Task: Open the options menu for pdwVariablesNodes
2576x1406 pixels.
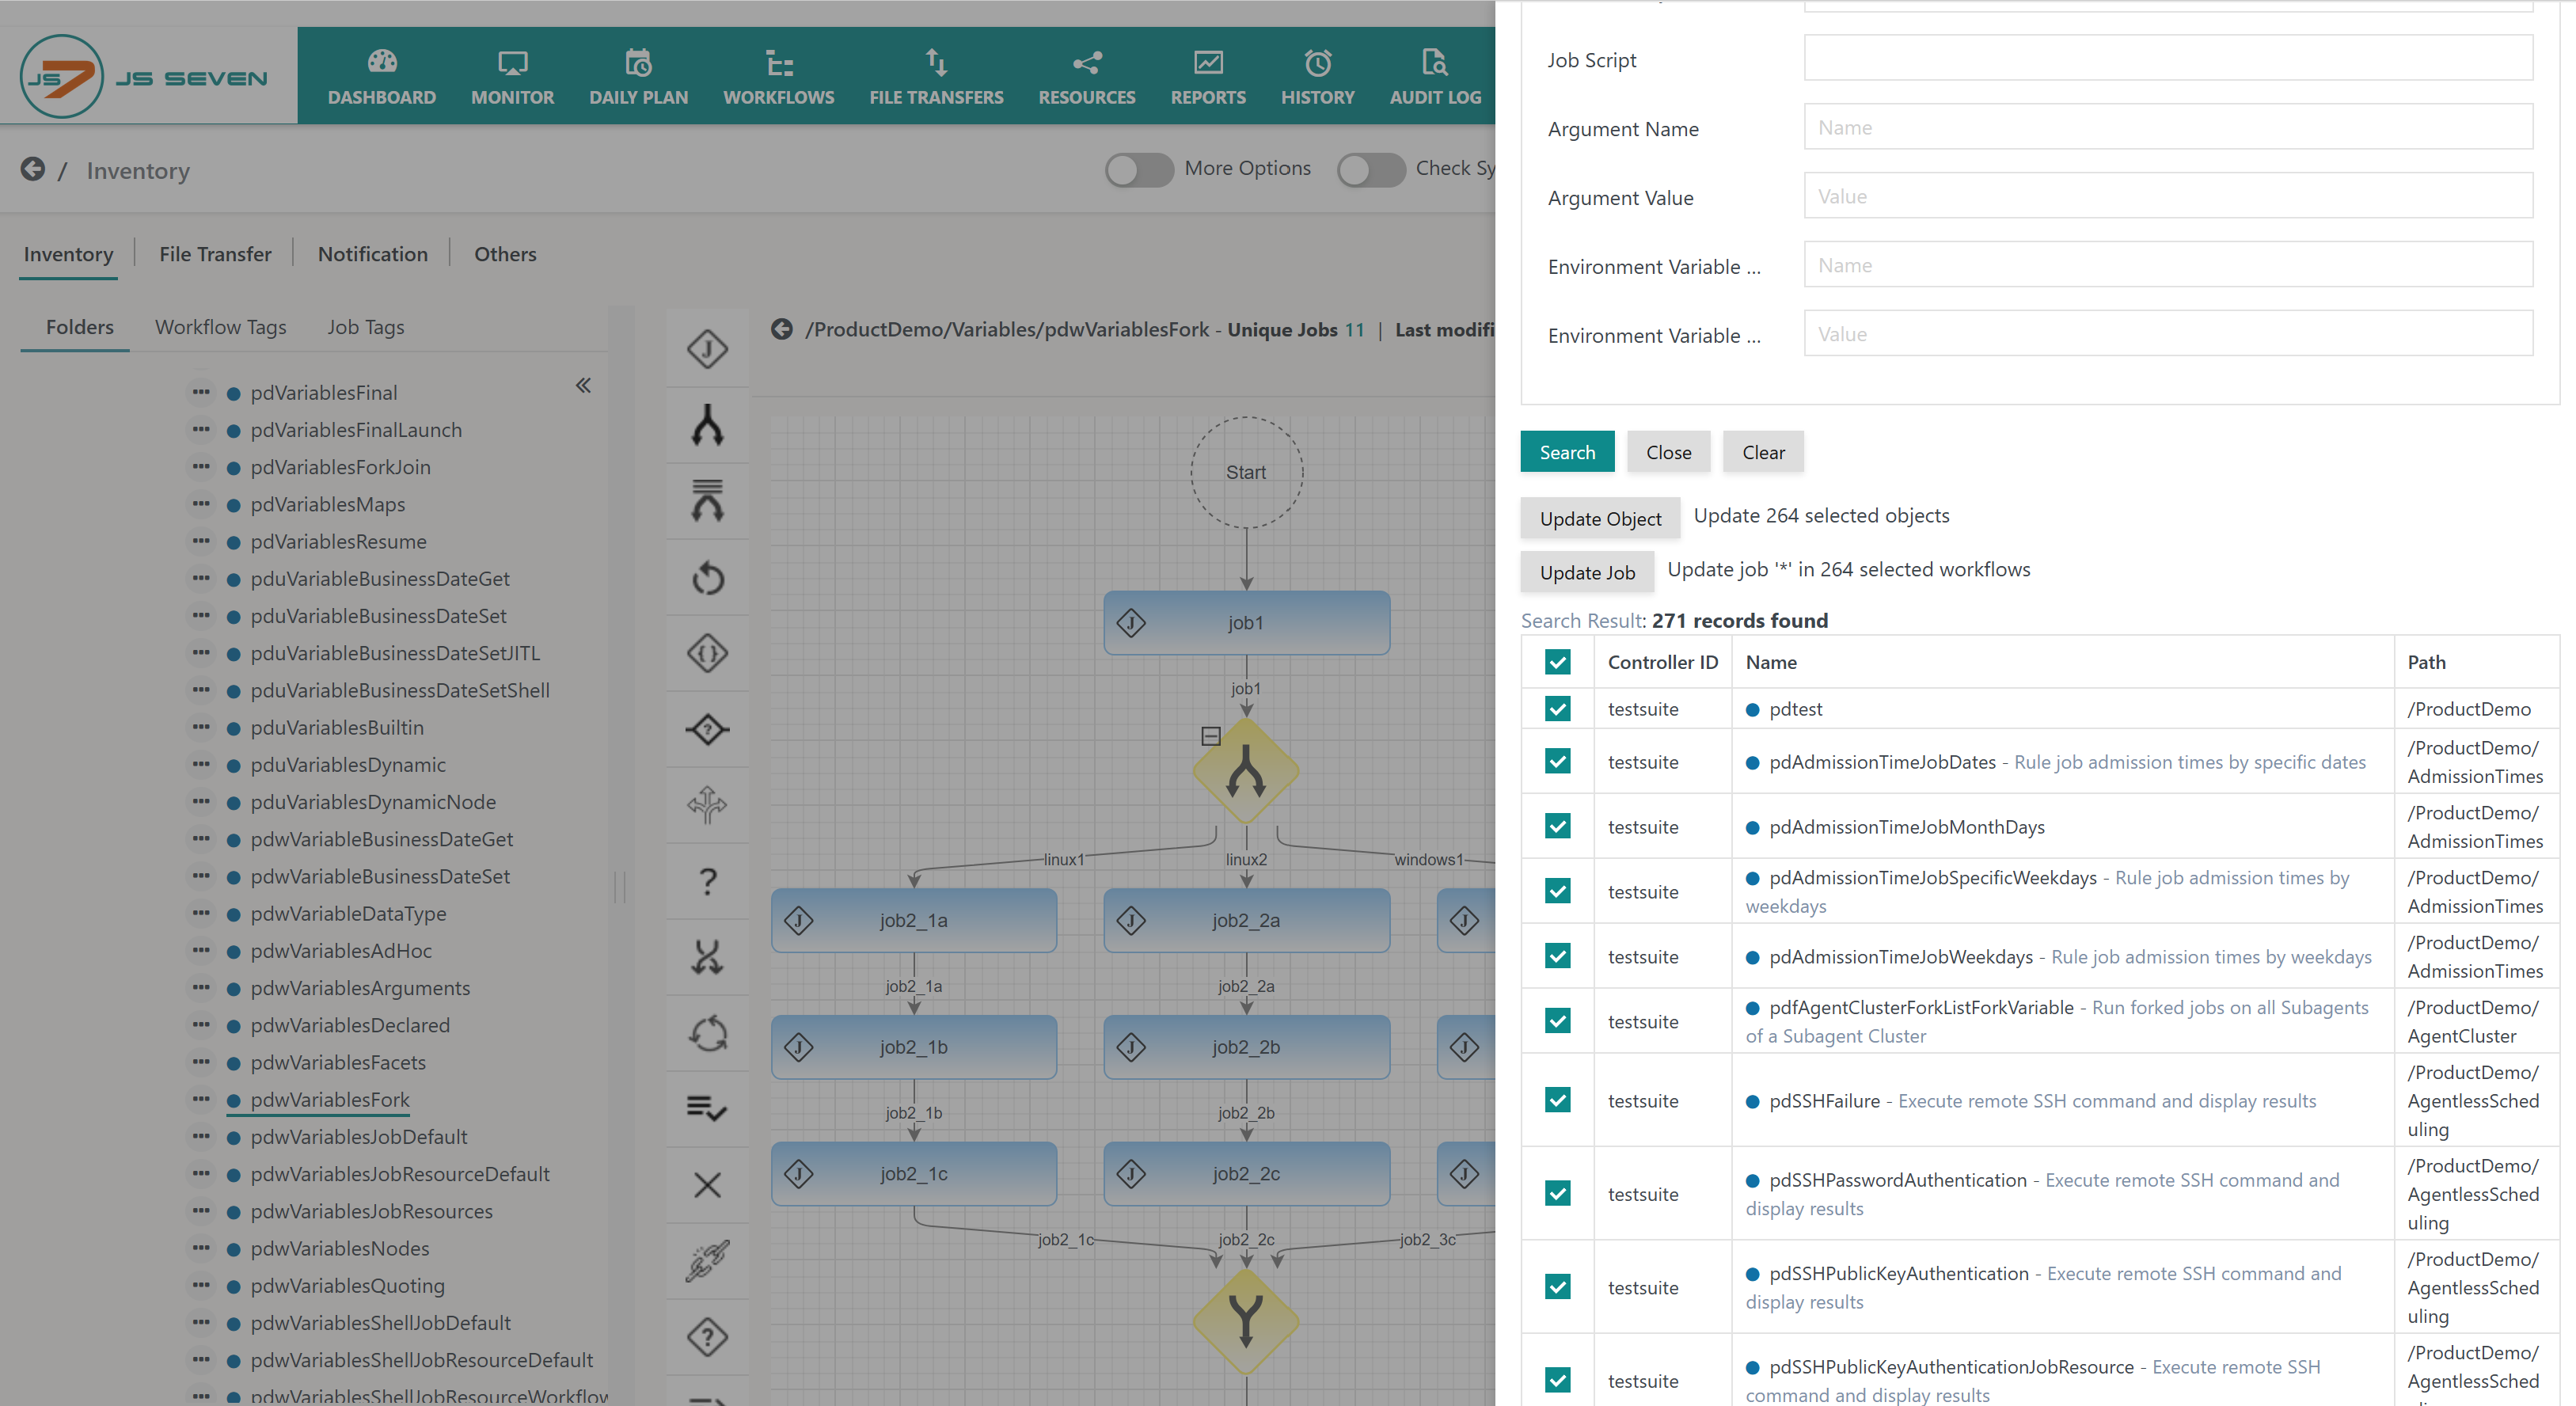Action: (x=201, y=1248)
